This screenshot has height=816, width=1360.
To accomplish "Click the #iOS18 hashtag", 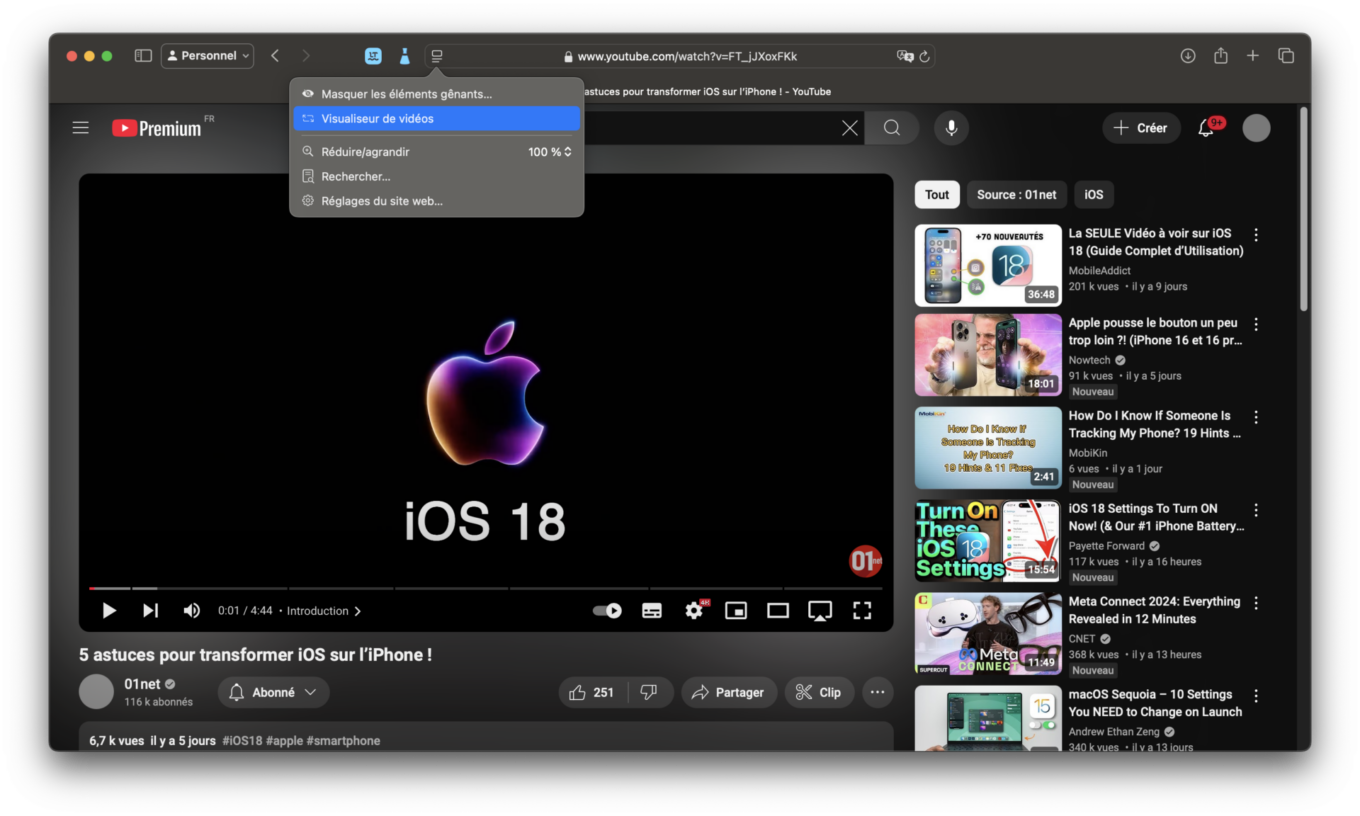I will 242,741.
